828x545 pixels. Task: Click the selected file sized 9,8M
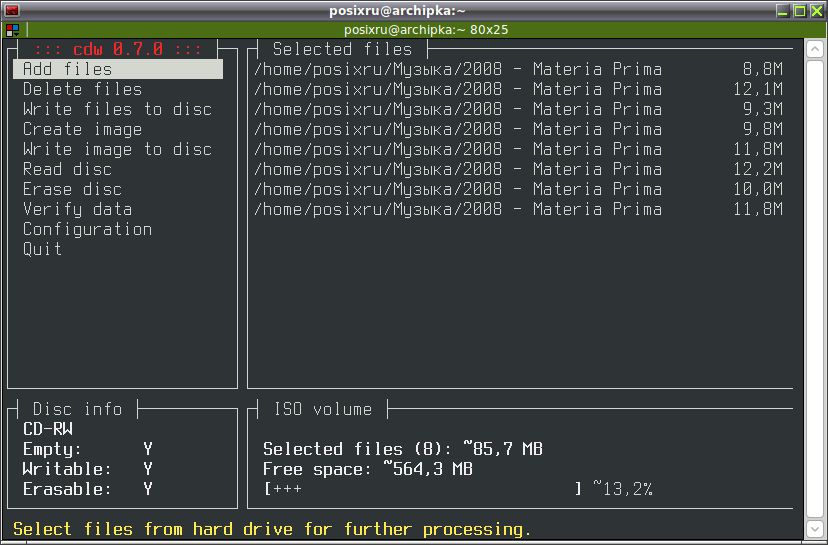pyautogui.click(x=518, y=129)
